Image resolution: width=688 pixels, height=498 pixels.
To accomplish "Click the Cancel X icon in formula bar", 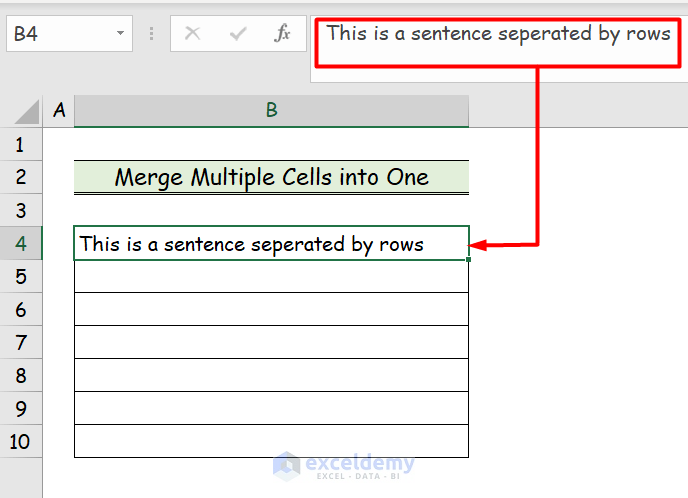I will [x=193, y=34].
